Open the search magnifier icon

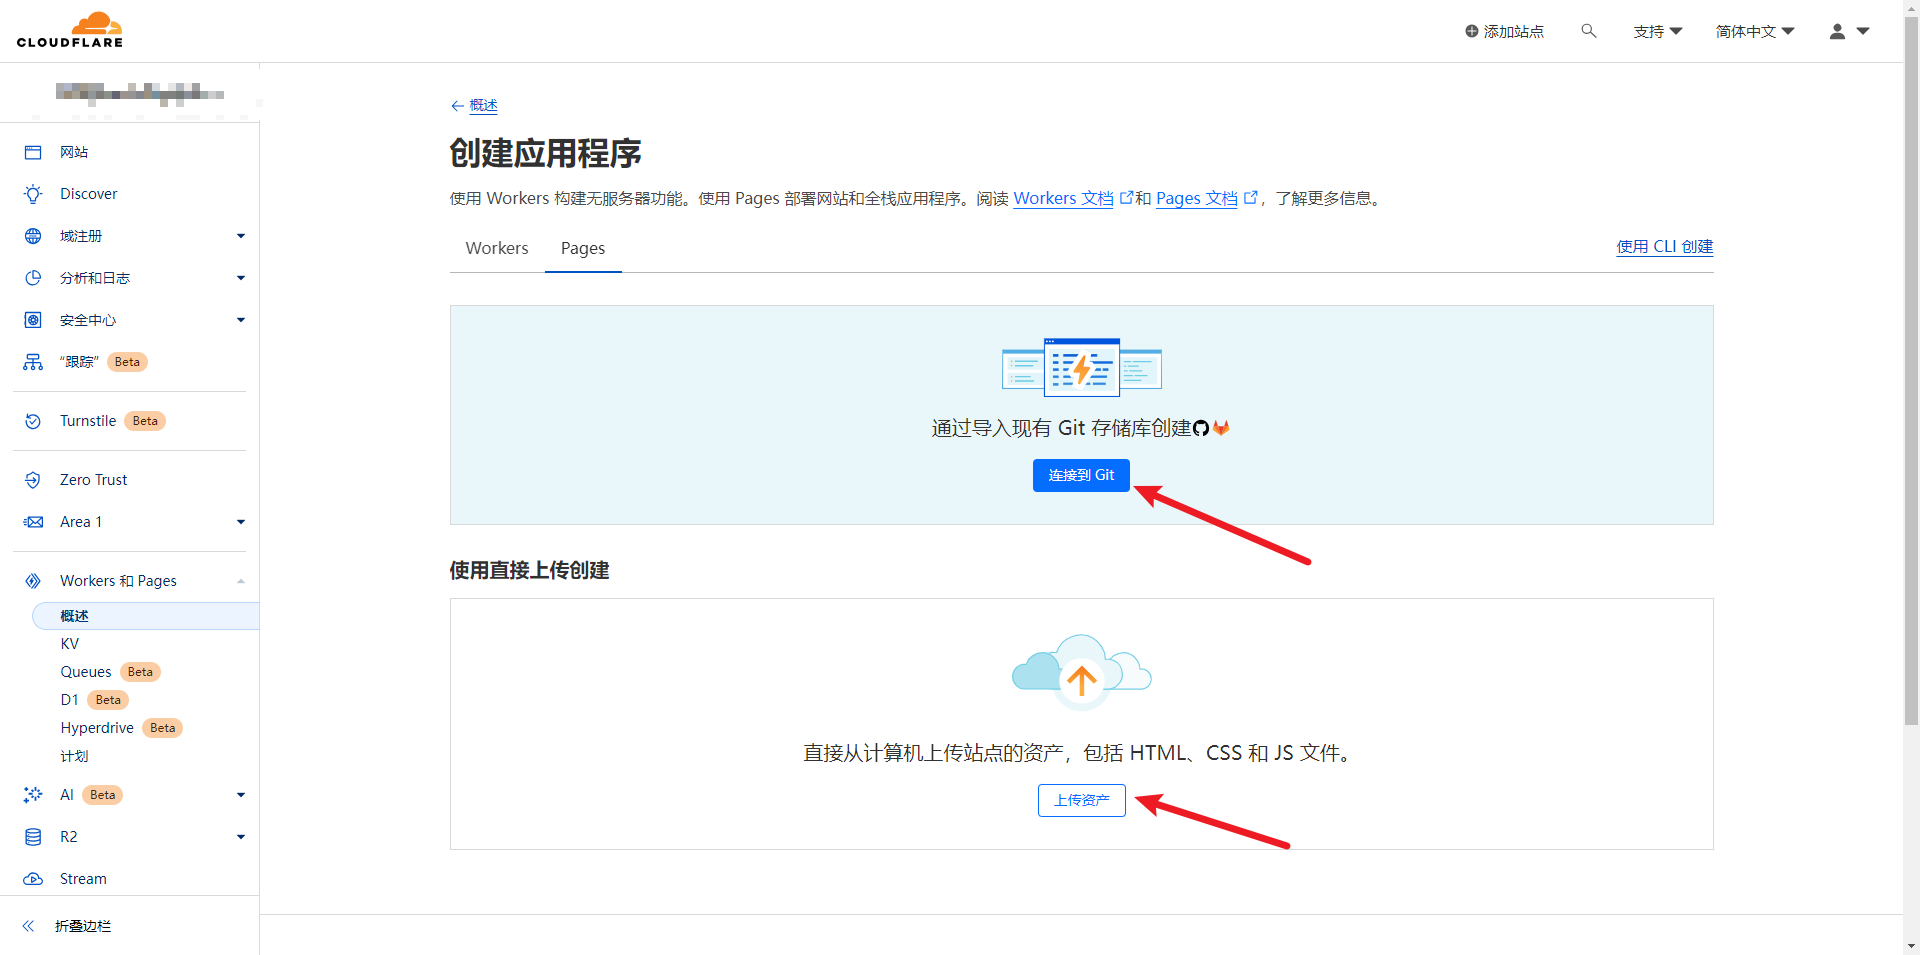pyautogui.click(x=1588, y=31)
